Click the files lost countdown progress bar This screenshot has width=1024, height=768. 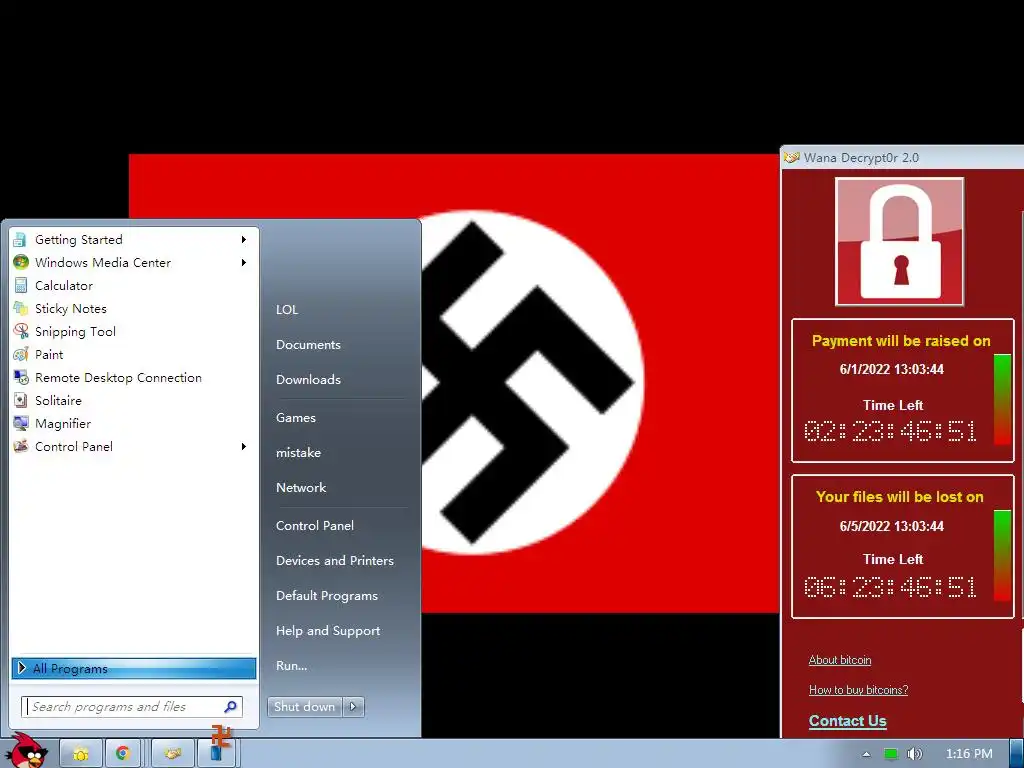coord(1002,555)
